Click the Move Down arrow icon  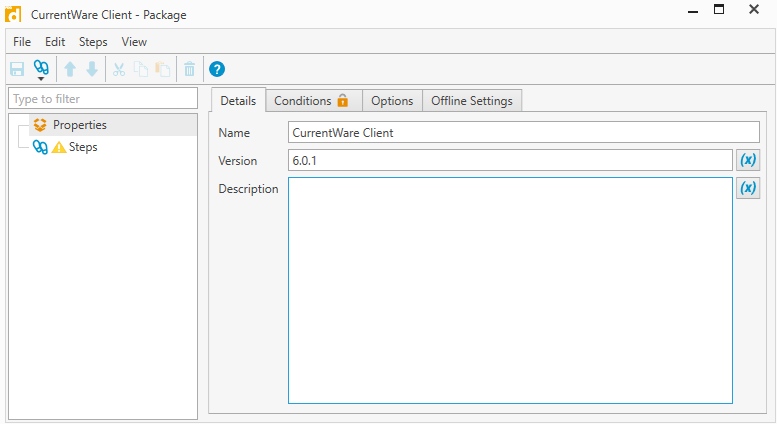point(92,69)
